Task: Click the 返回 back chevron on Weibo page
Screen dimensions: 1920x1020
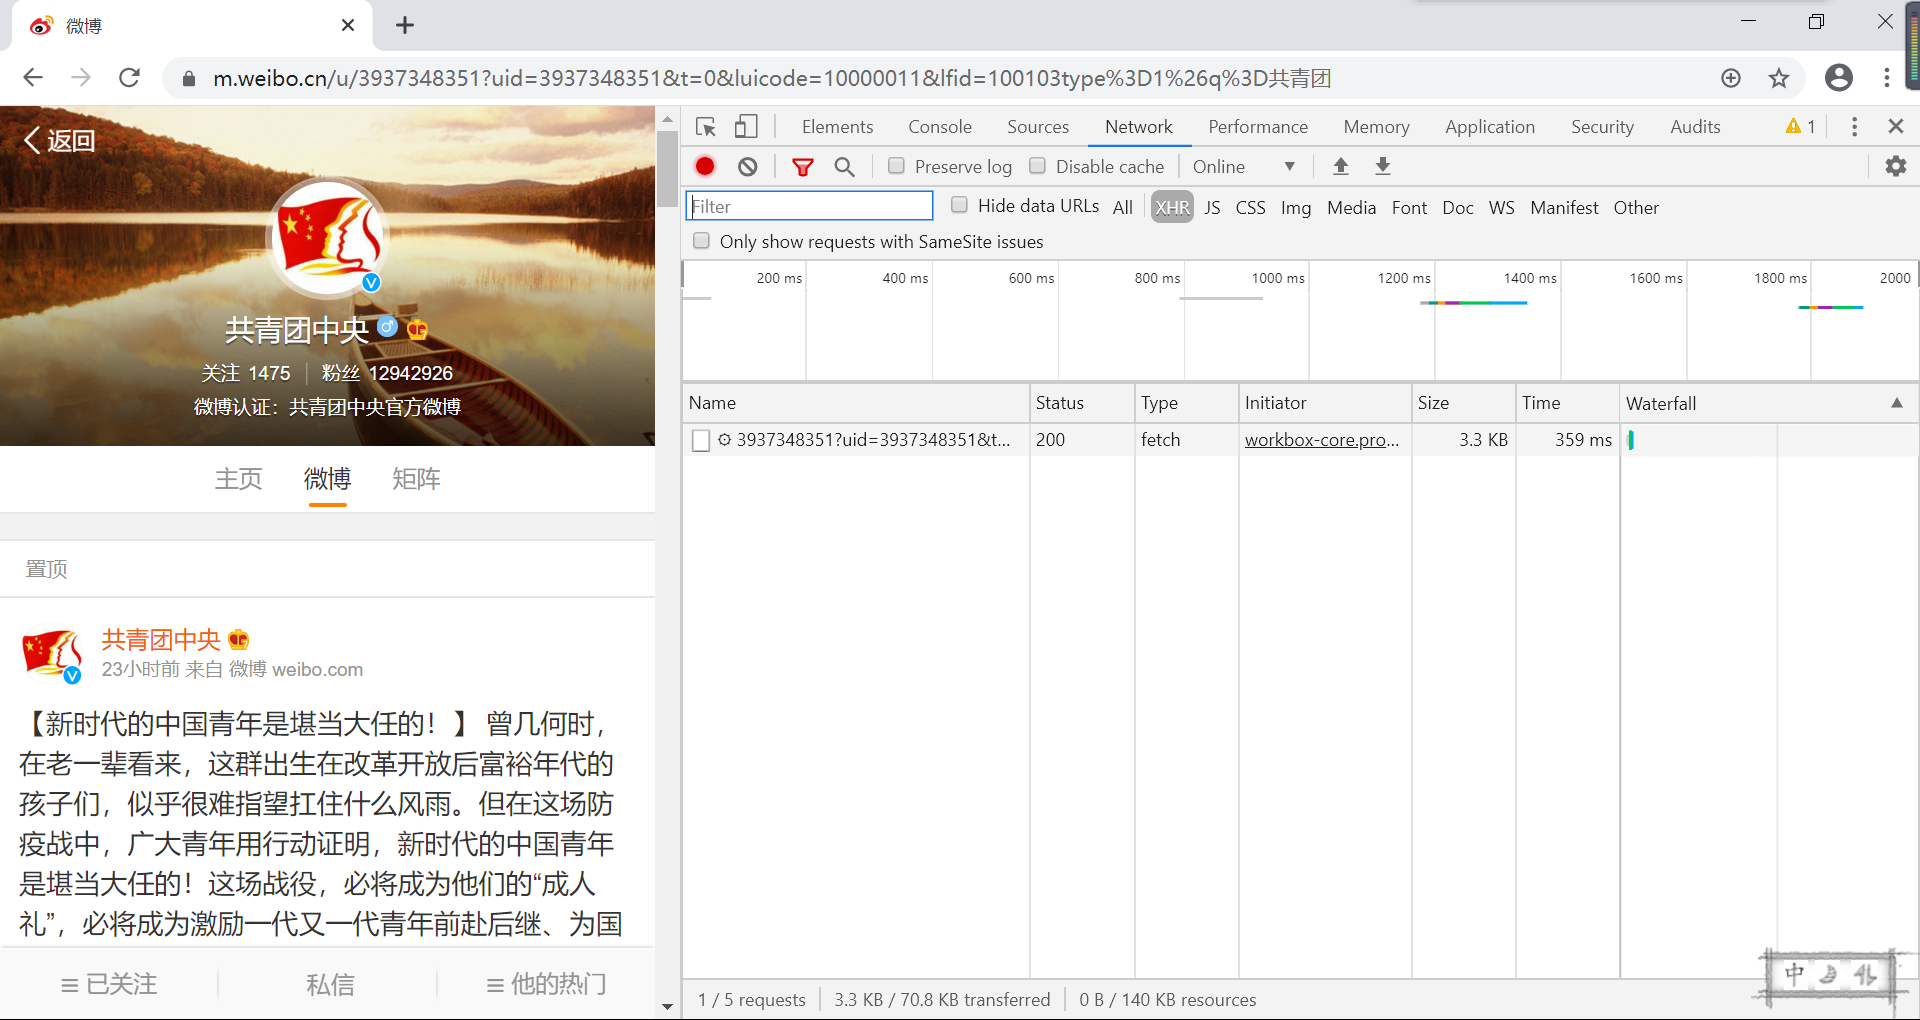Action: (x=59, y=141)
